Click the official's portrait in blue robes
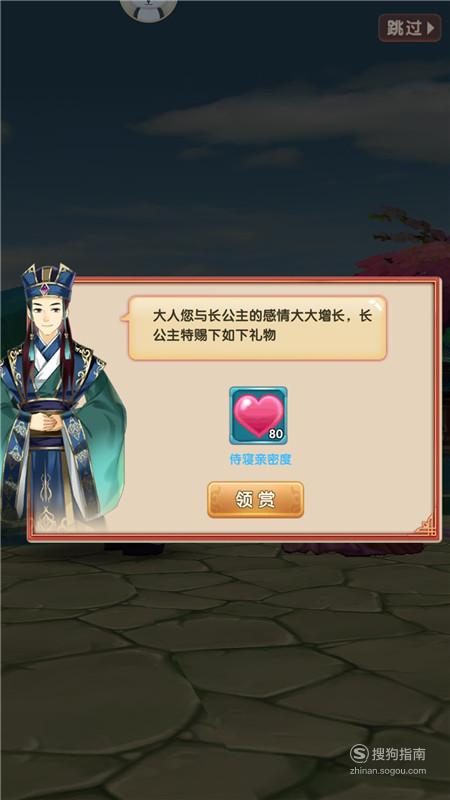This screenshot has height=800, width=450. coord(60,398)
